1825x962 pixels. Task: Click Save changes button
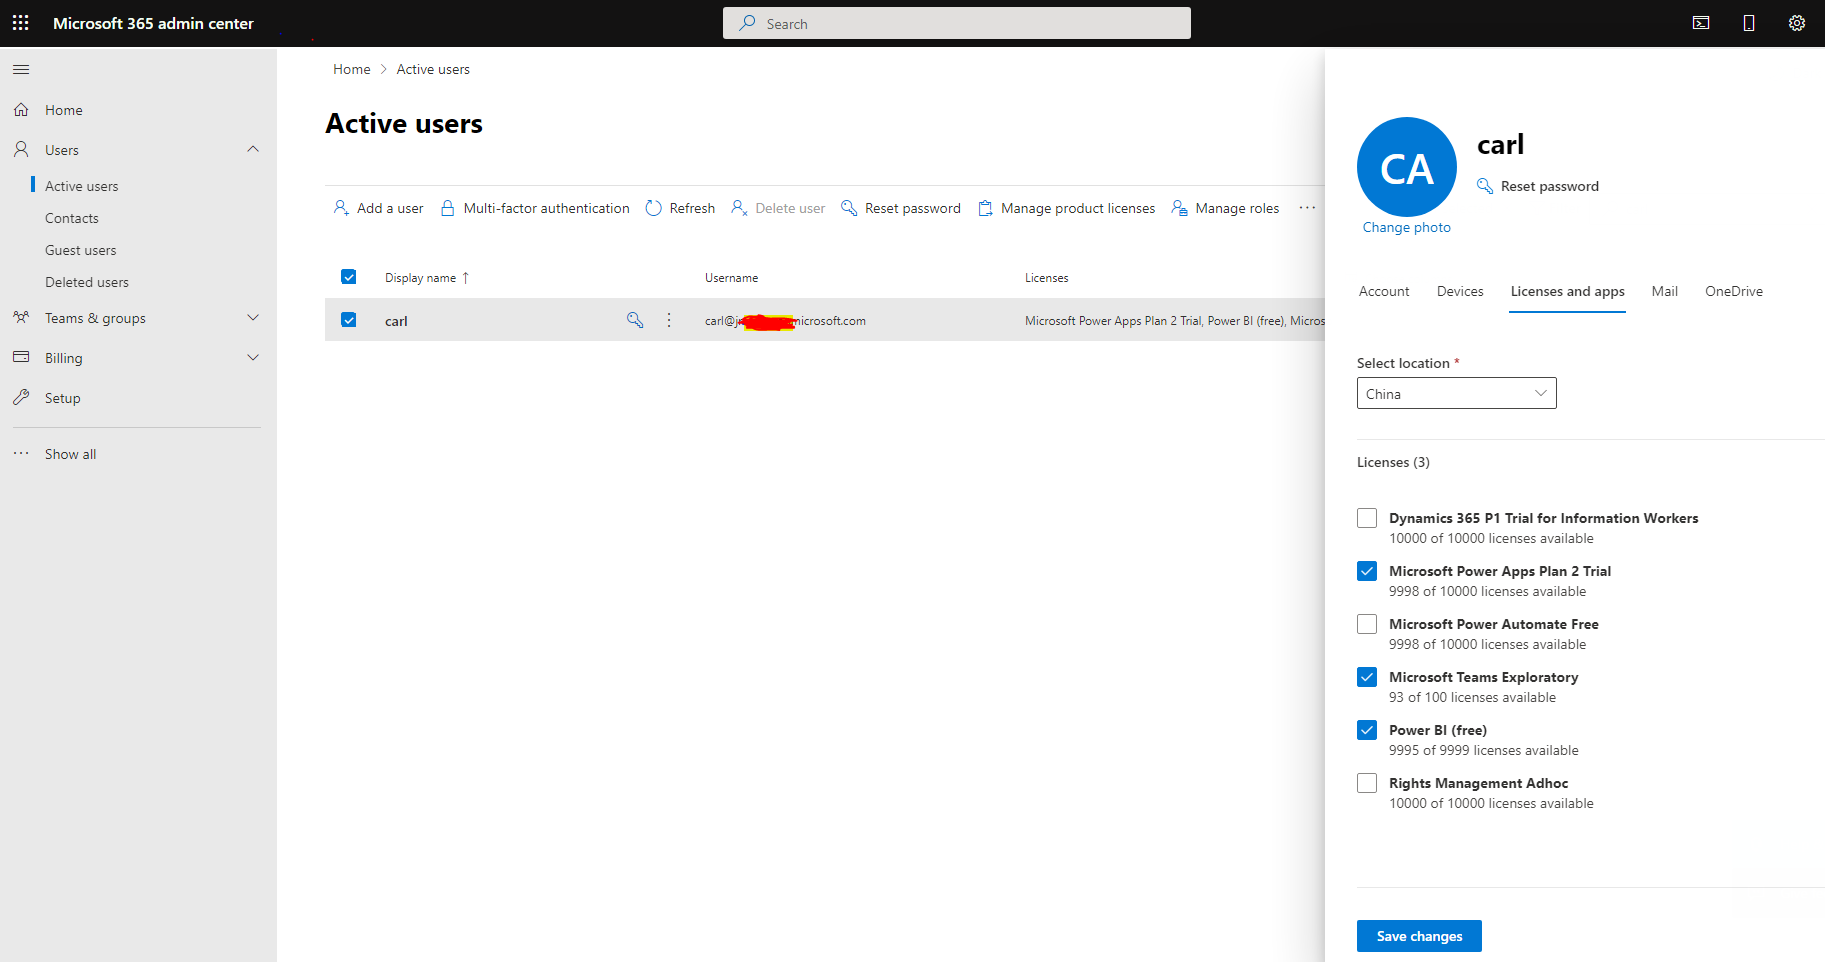point(1419,936)
